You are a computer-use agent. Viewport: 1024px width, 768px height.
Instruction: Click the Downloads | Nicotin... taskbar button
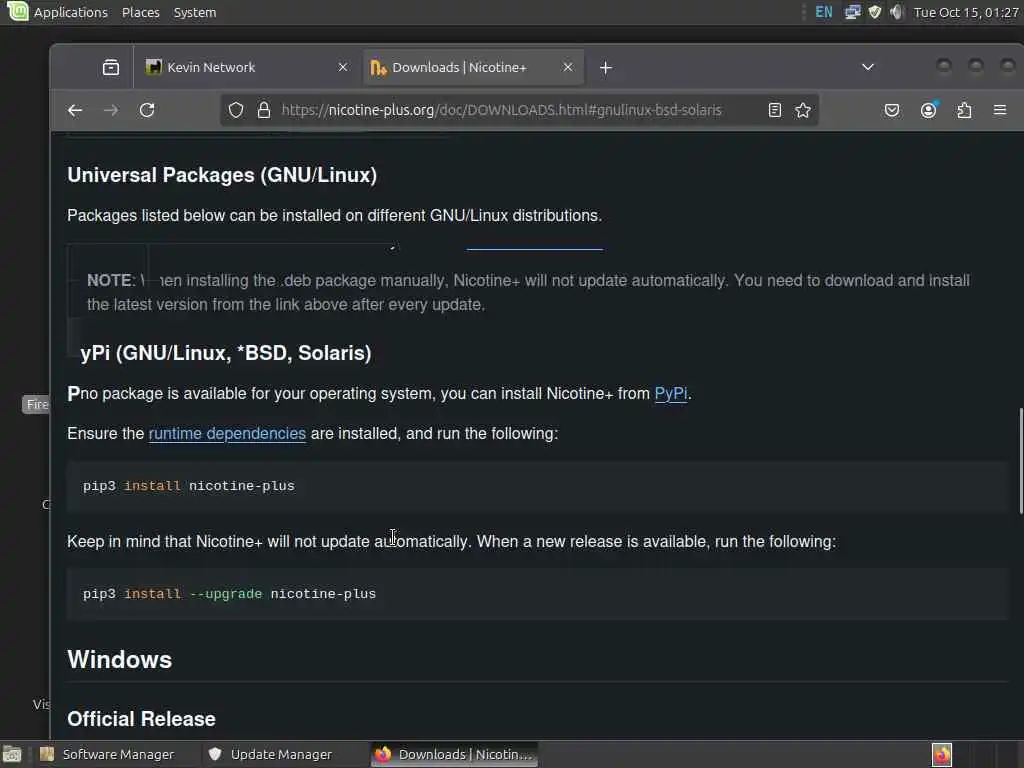(x=455, y=754)
